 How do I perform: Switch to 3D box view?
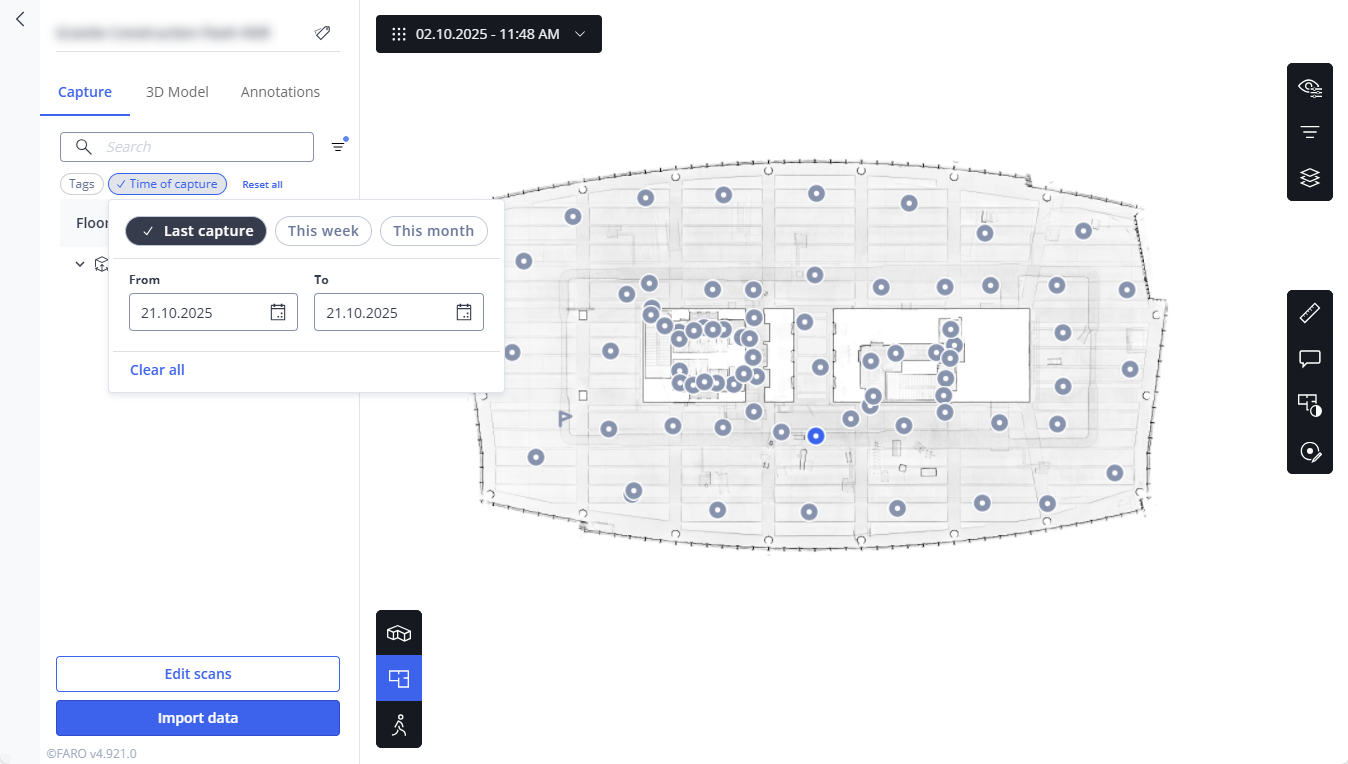click(399, 633)
